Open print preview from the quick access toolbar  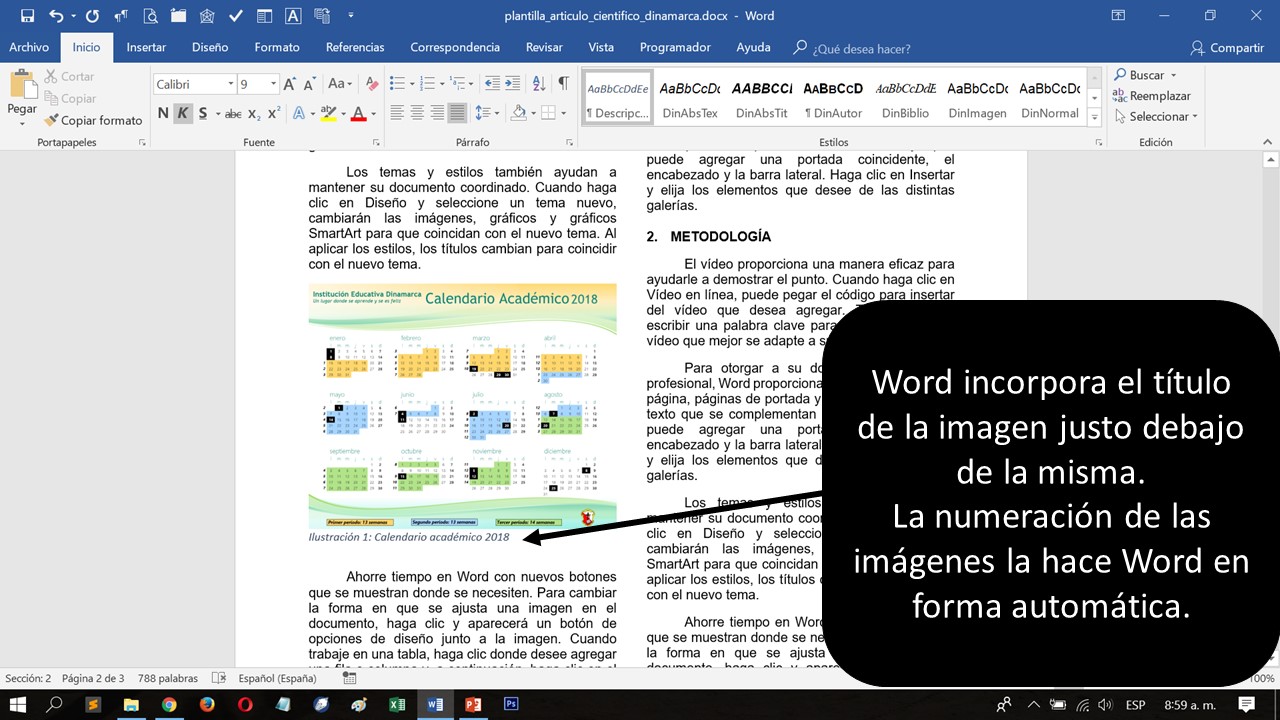click(x=150, y=16)
